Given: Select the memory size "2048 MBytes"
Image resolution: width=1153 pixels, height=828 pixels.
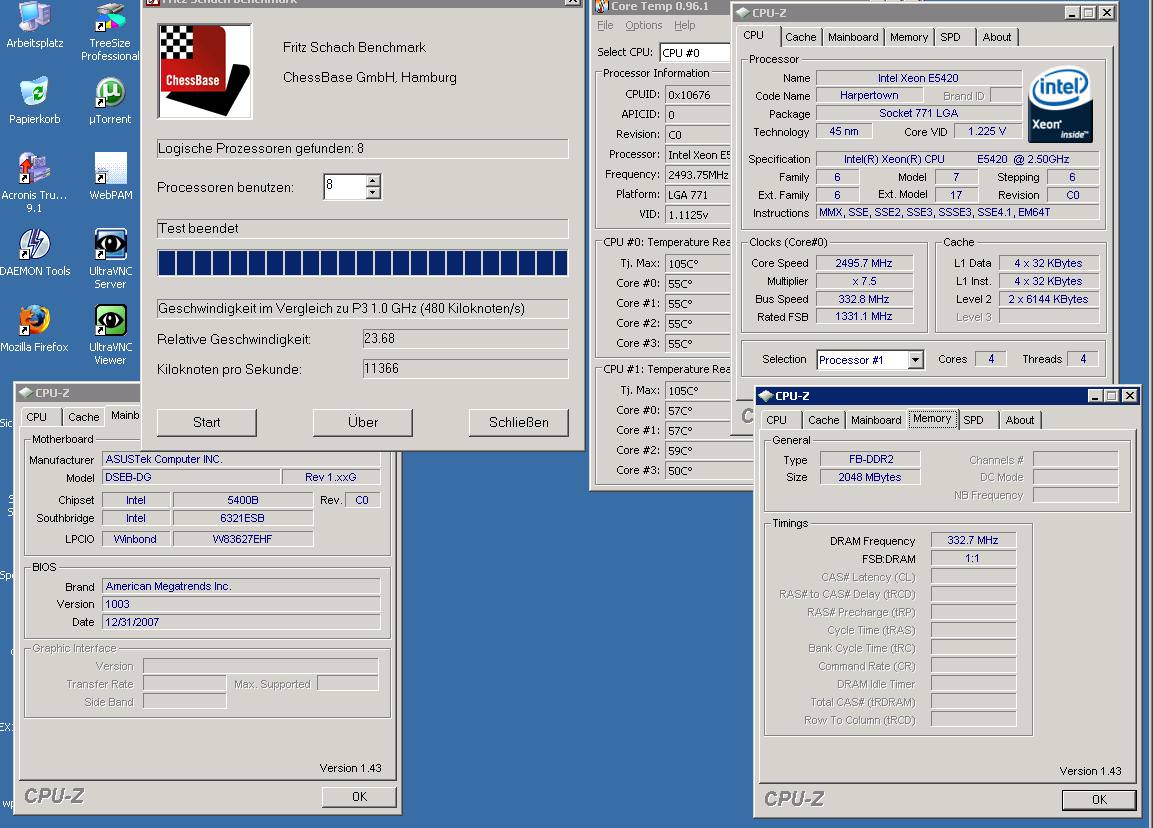Looking at the screenshot, I should (x=870, y=477).
